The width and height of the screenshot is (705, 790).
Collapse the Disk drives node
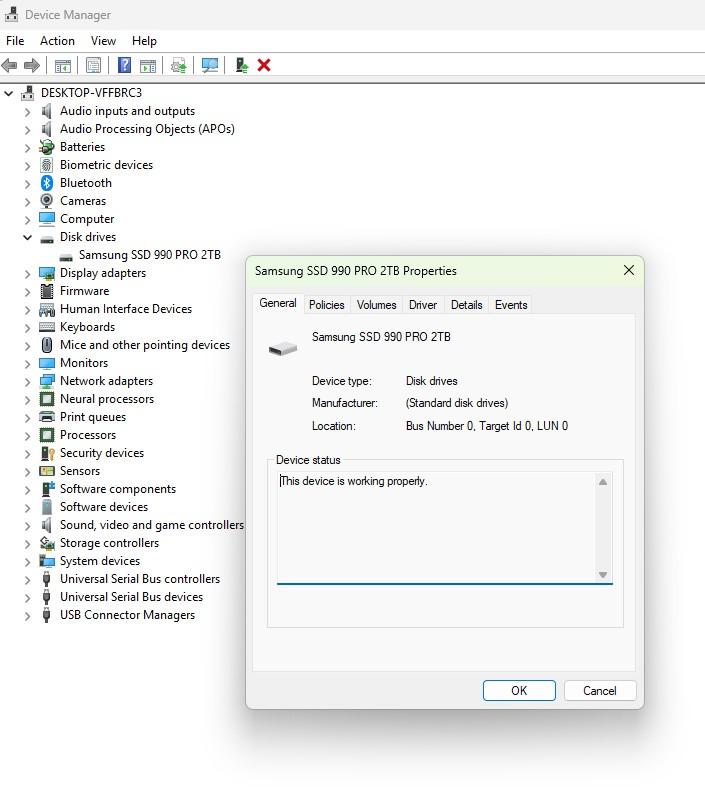pyautogui.click(x=27, y=237)
